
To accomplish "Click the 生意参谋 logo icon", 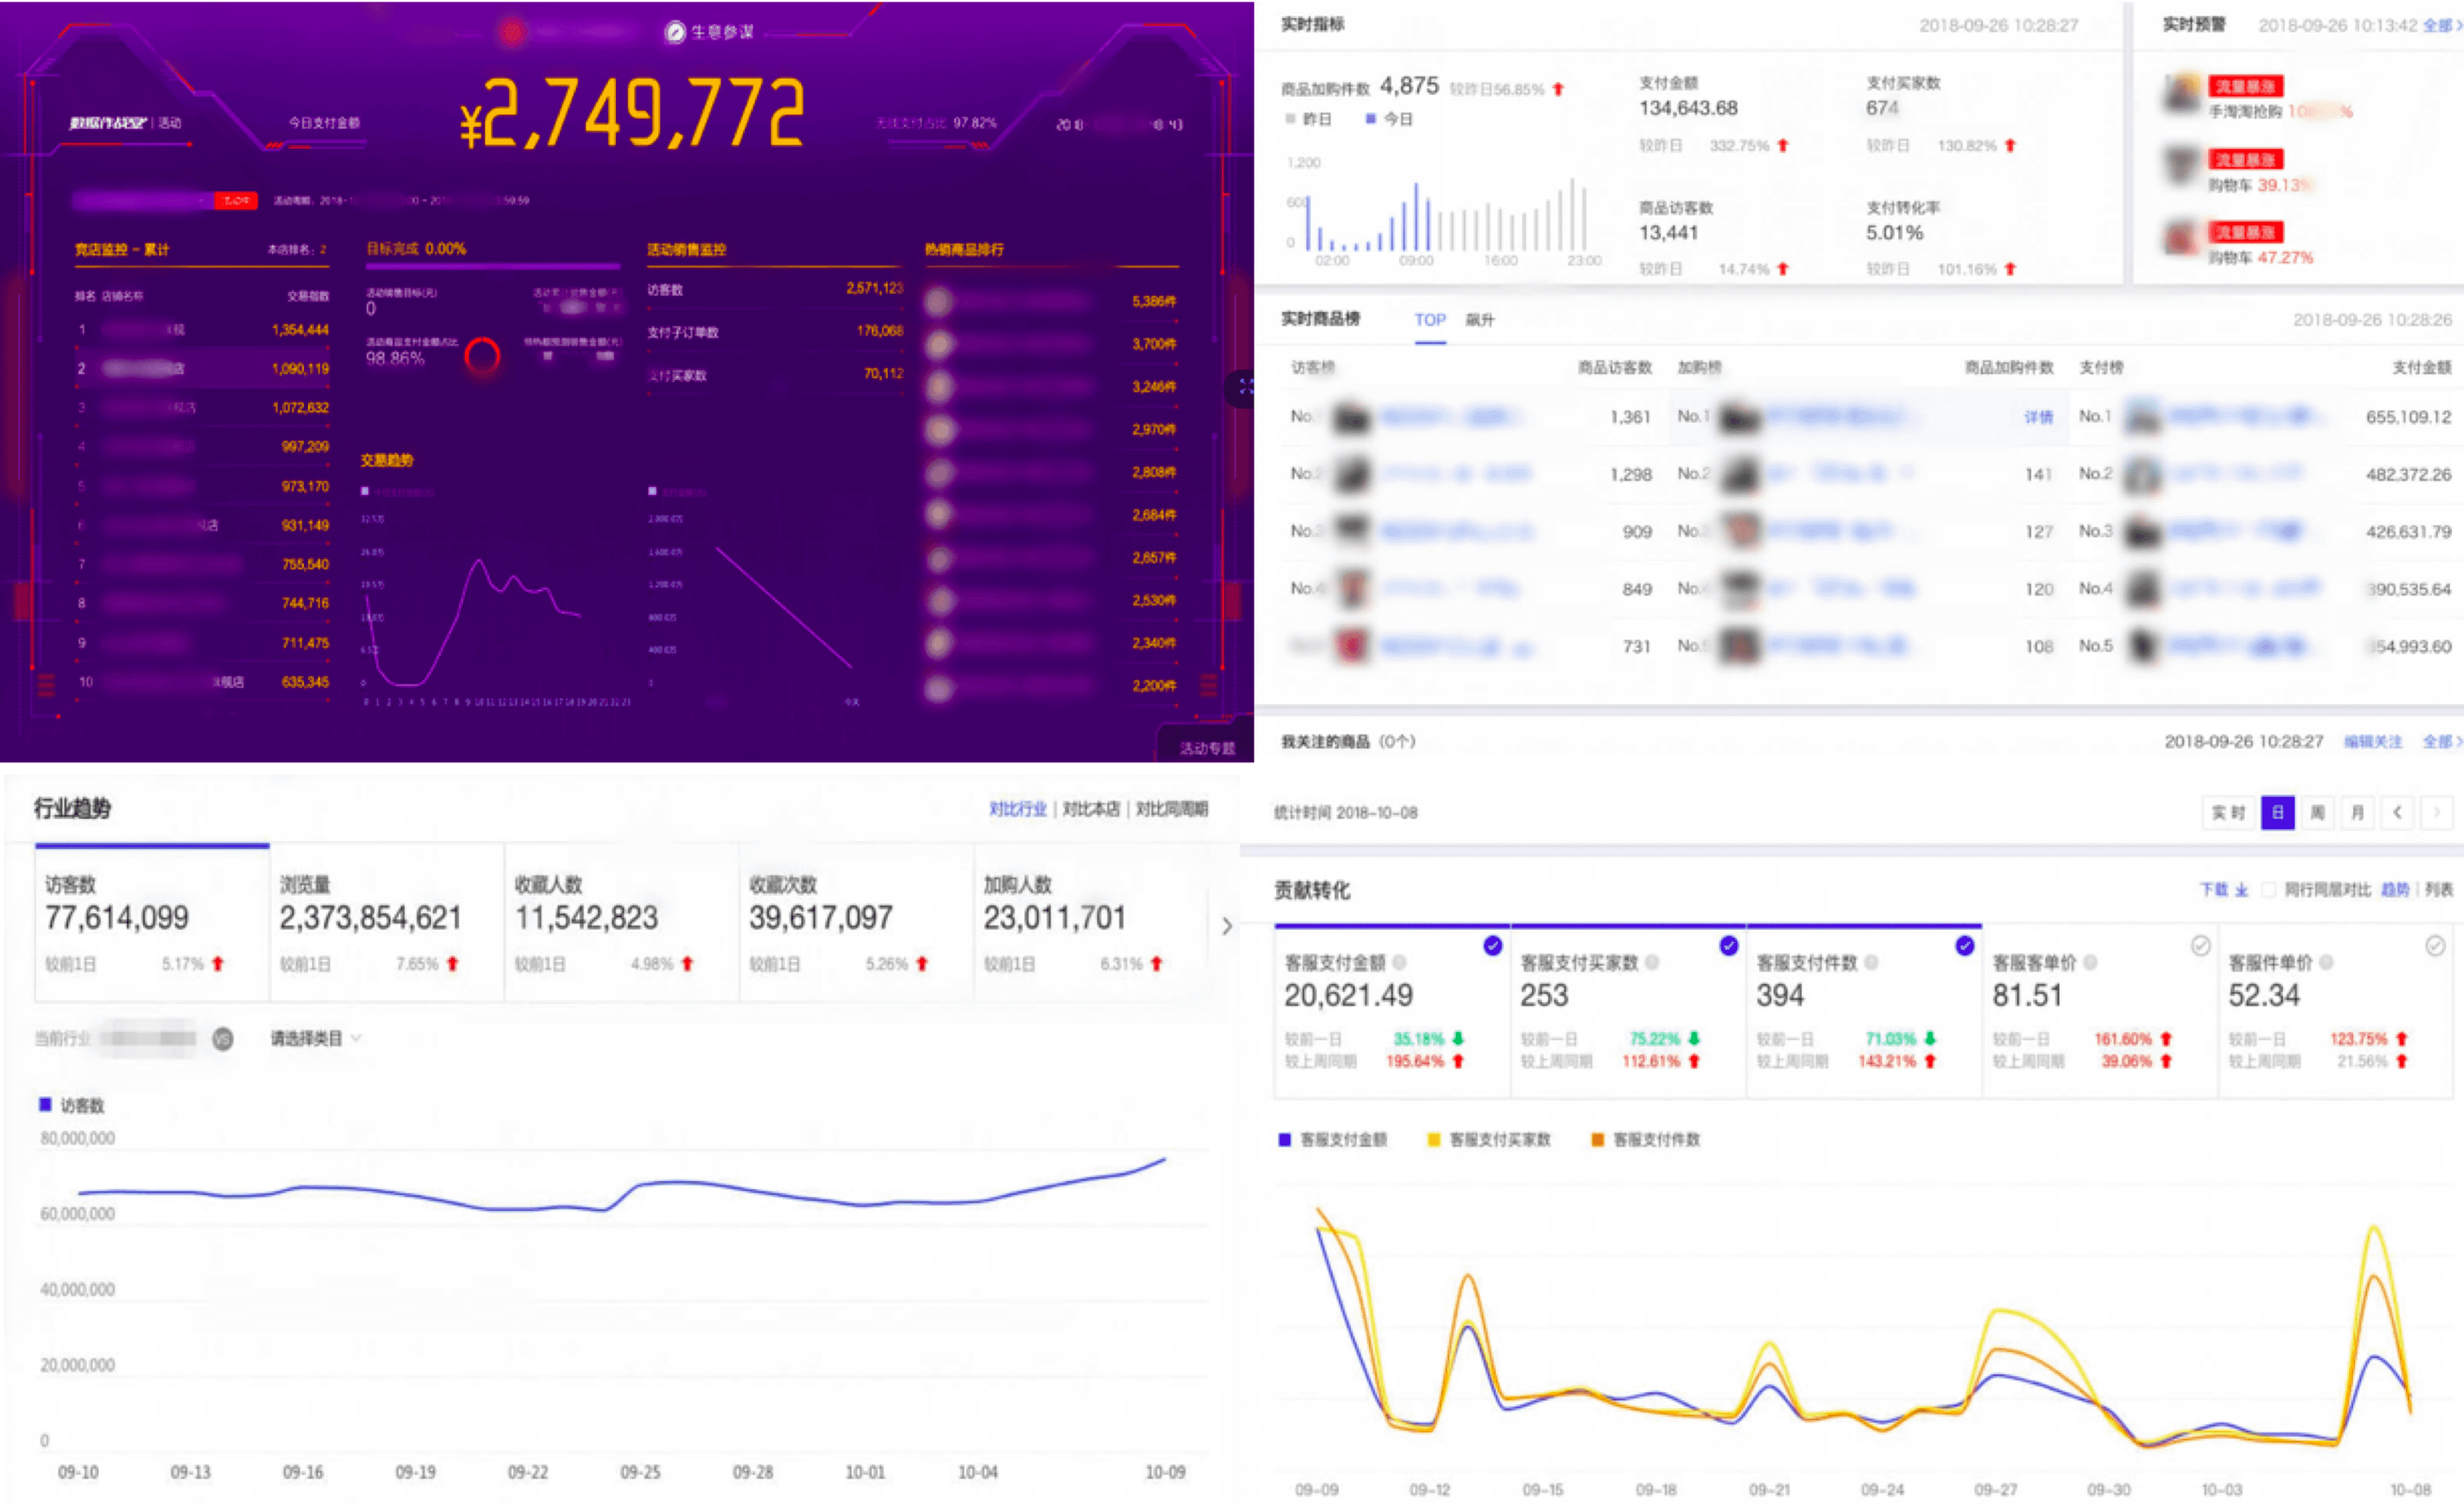I will [x=675, y=32].
